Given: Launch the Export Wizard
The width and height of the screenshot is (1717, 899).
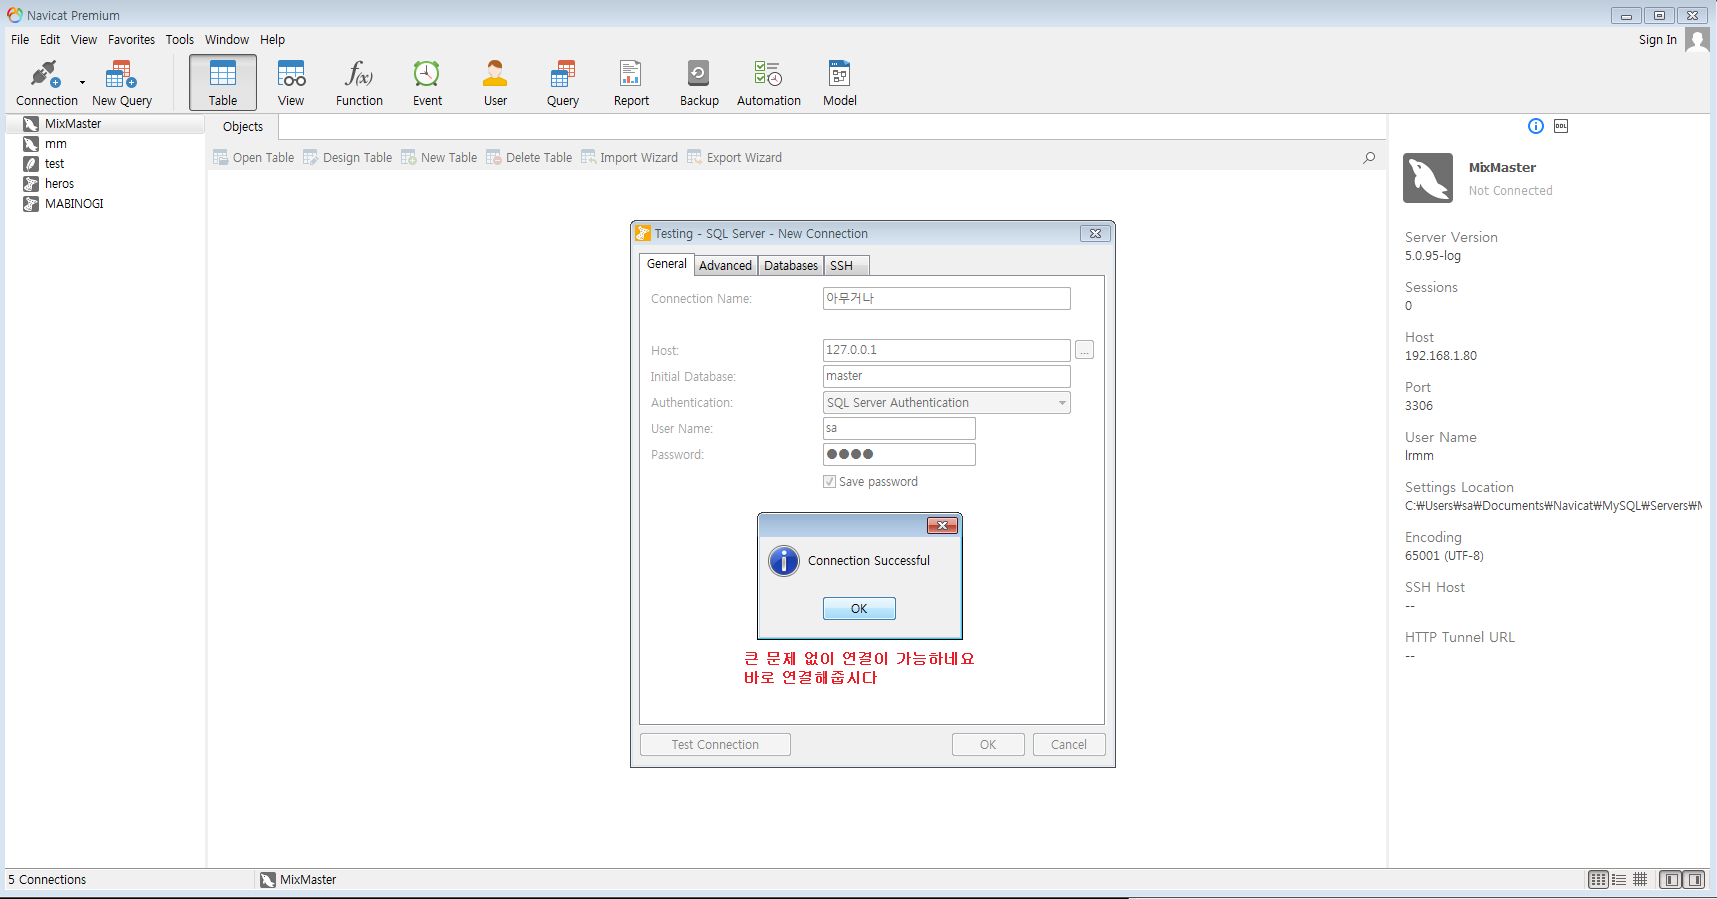Looking at the screenshot, I should 735,158.
